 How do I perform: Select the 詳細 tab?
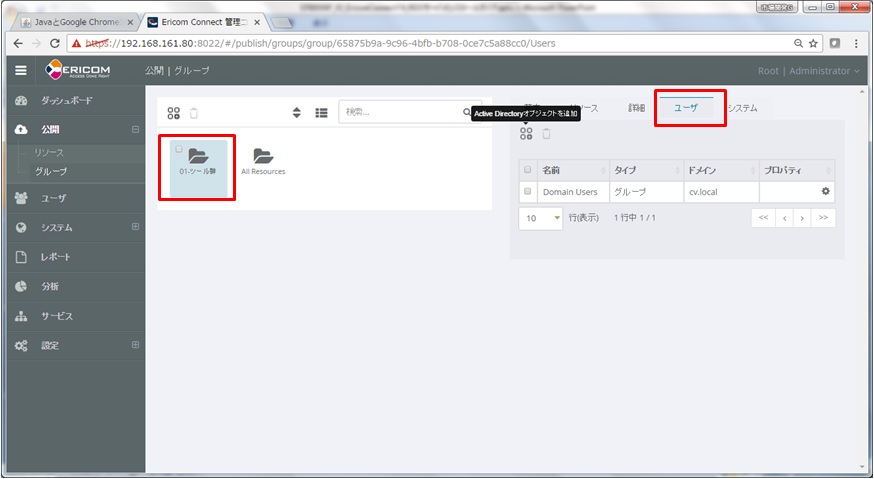pyautogui.click(x=636, y=107)
